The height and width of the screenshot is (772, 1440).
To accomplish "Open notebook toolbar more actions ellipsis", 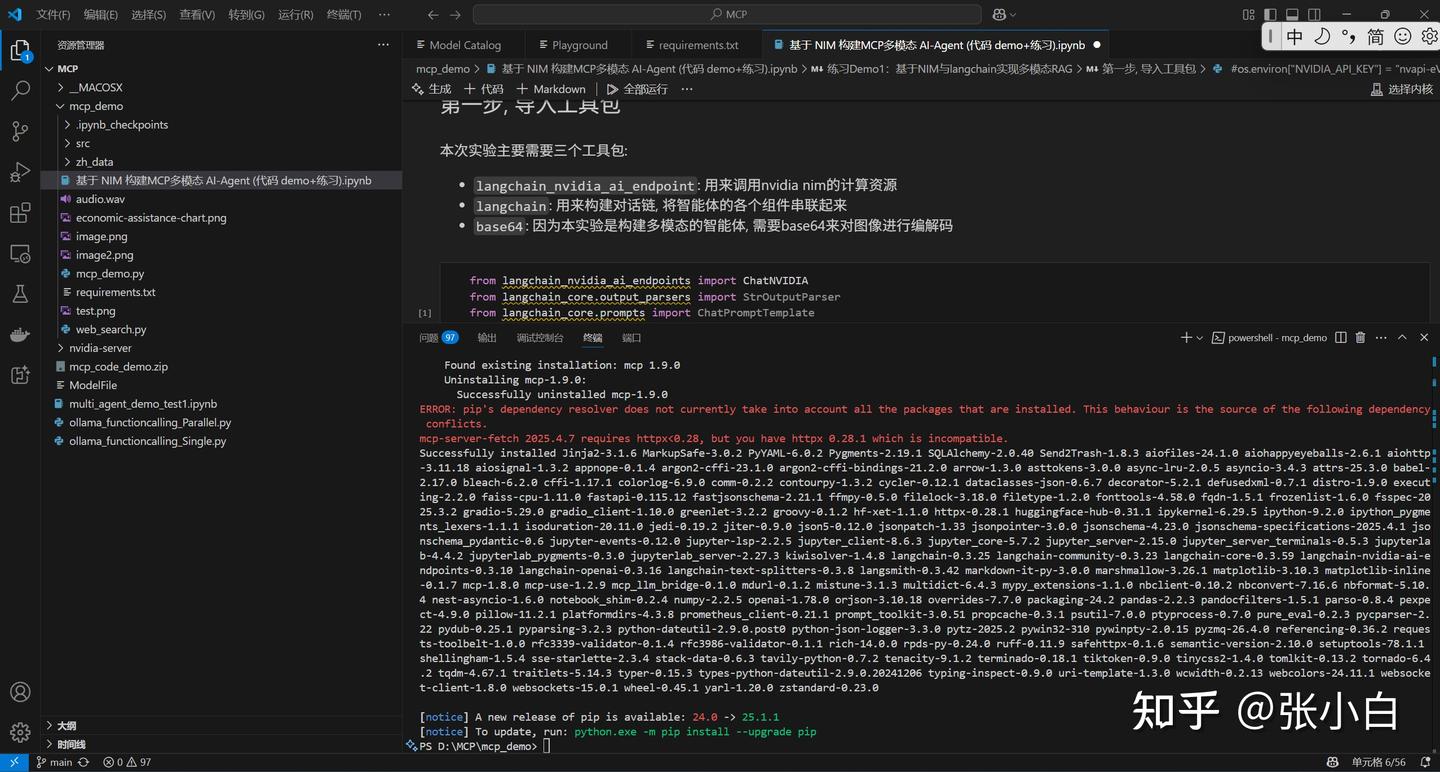I will click(687, 89).
